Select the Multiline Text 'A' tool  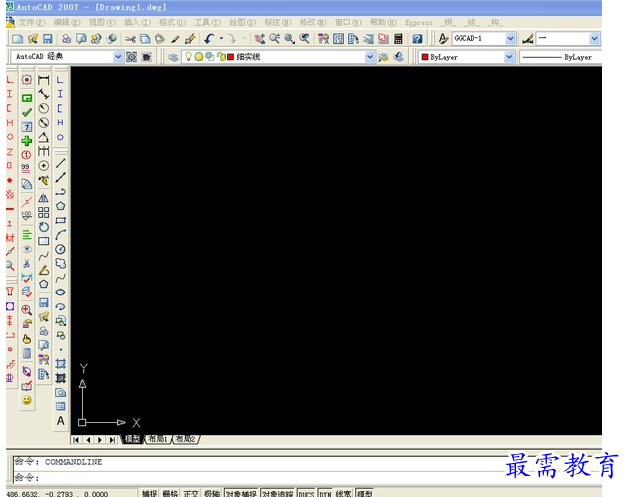[60, 421]
